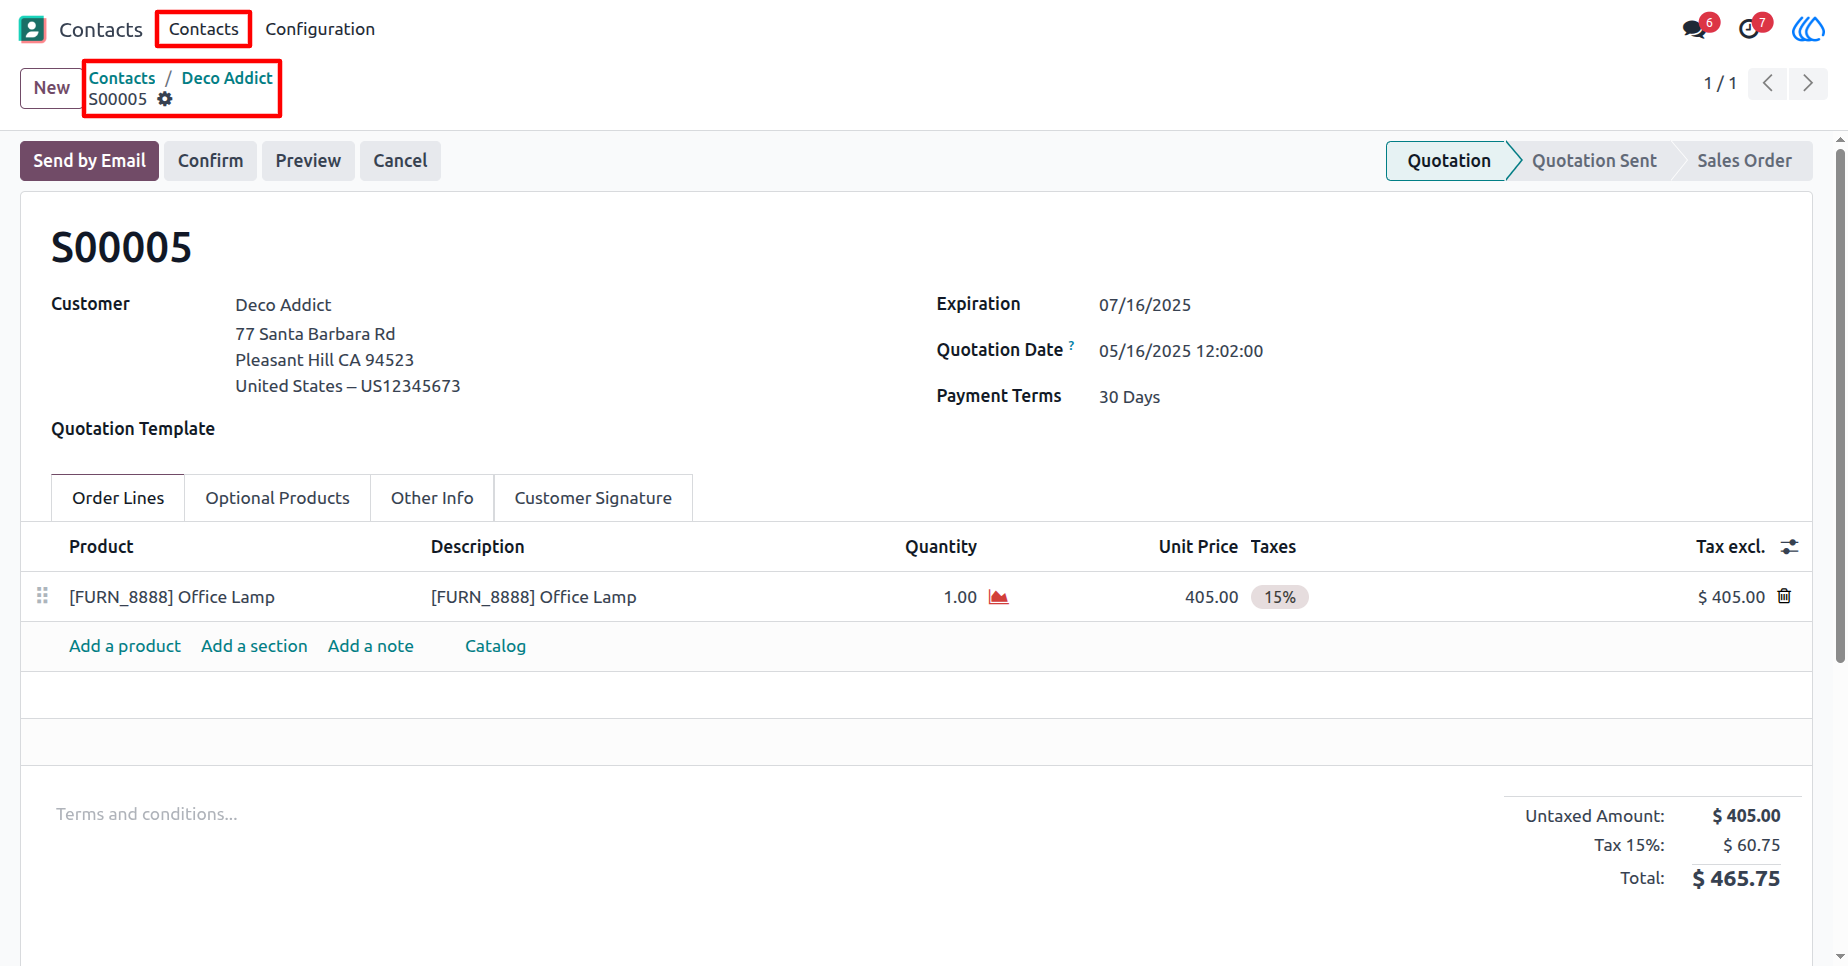Click the Quotation Date help tooltip mark

point(1071,345)
